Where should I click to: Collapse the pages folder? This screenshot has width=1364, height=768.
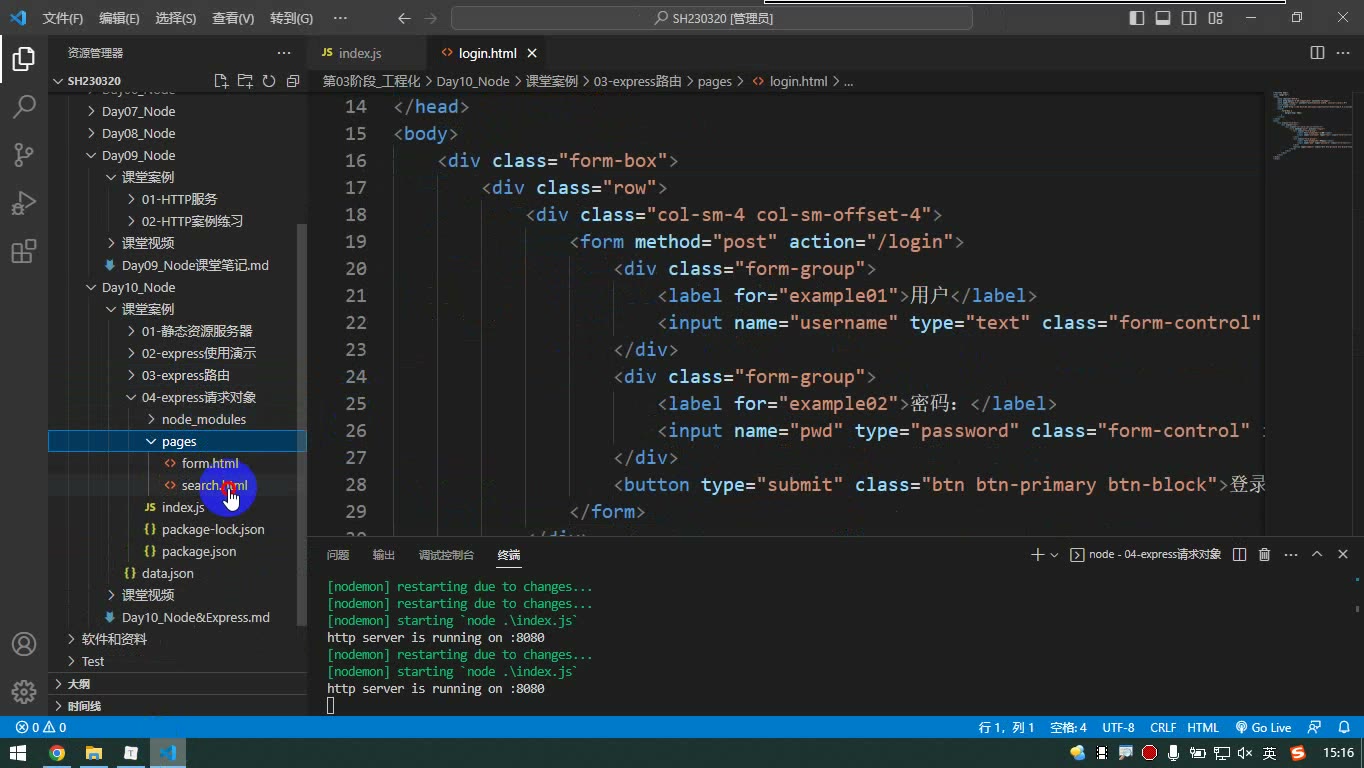pyautogui.click(x=178, y=441)
